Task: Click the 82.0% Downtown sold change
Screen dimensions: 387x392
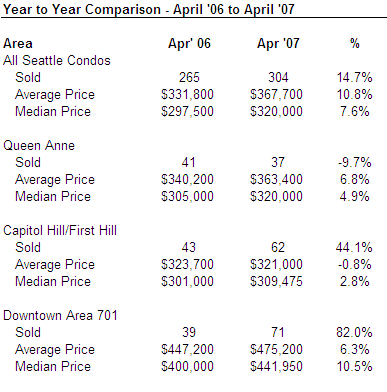Action: [x=354, y=333]
